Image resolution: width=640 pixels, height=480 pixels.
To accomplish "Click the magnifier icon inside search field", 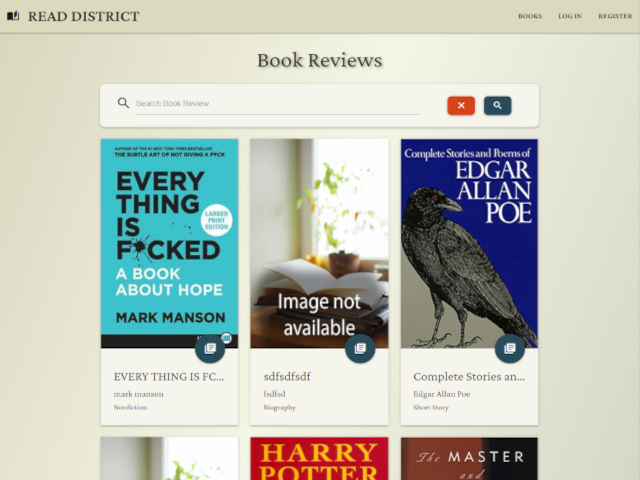I will click(x=123, y=103).
